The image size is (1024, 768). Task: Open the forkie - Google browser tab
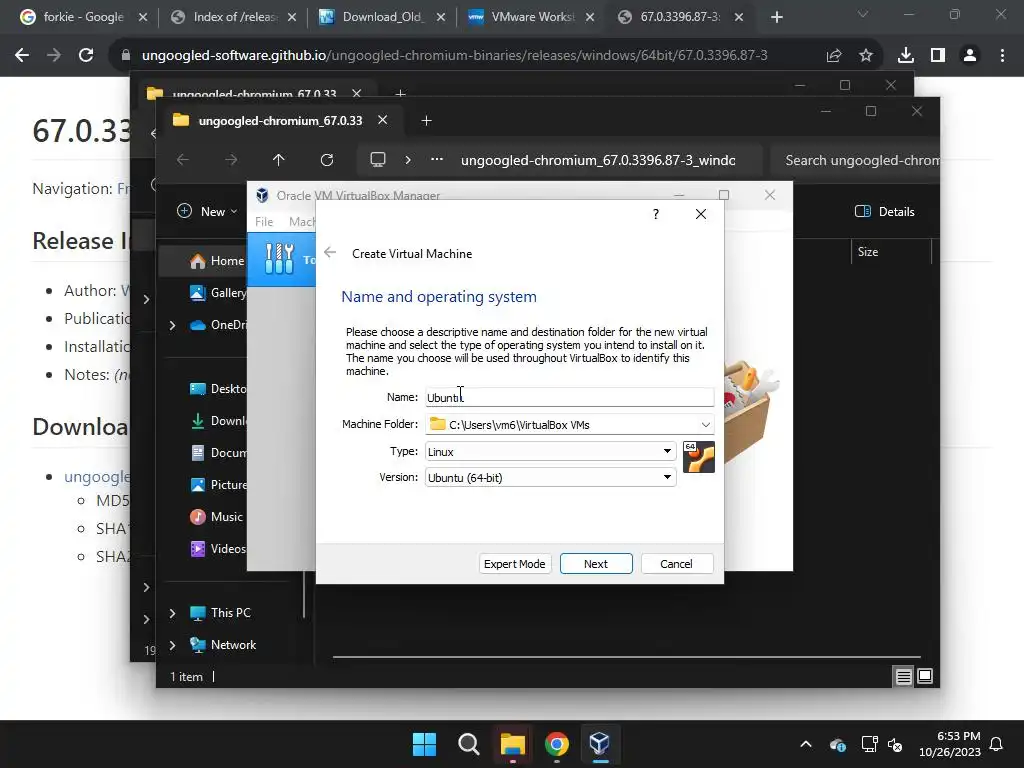click(84, 17)
